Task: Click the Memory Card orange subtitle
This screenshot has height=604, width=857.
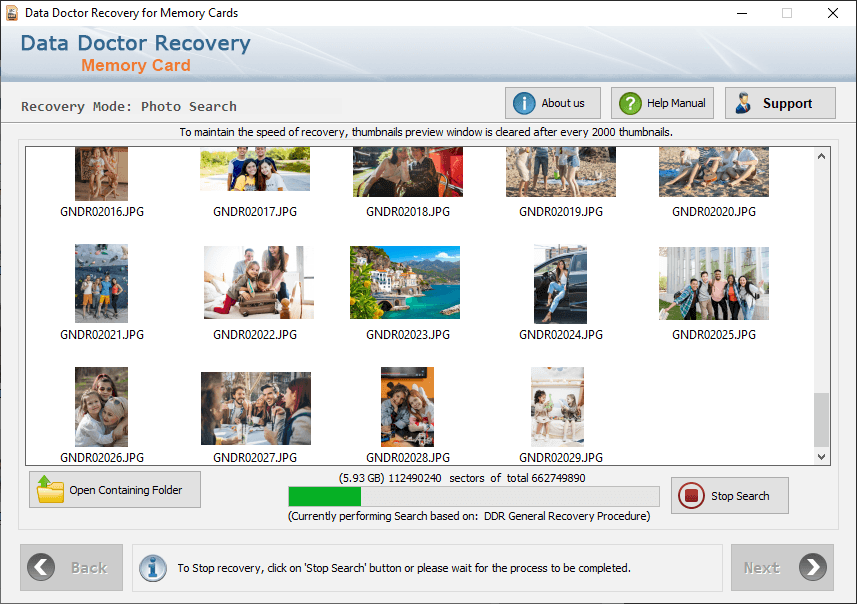Action: [x=136, y=65]
